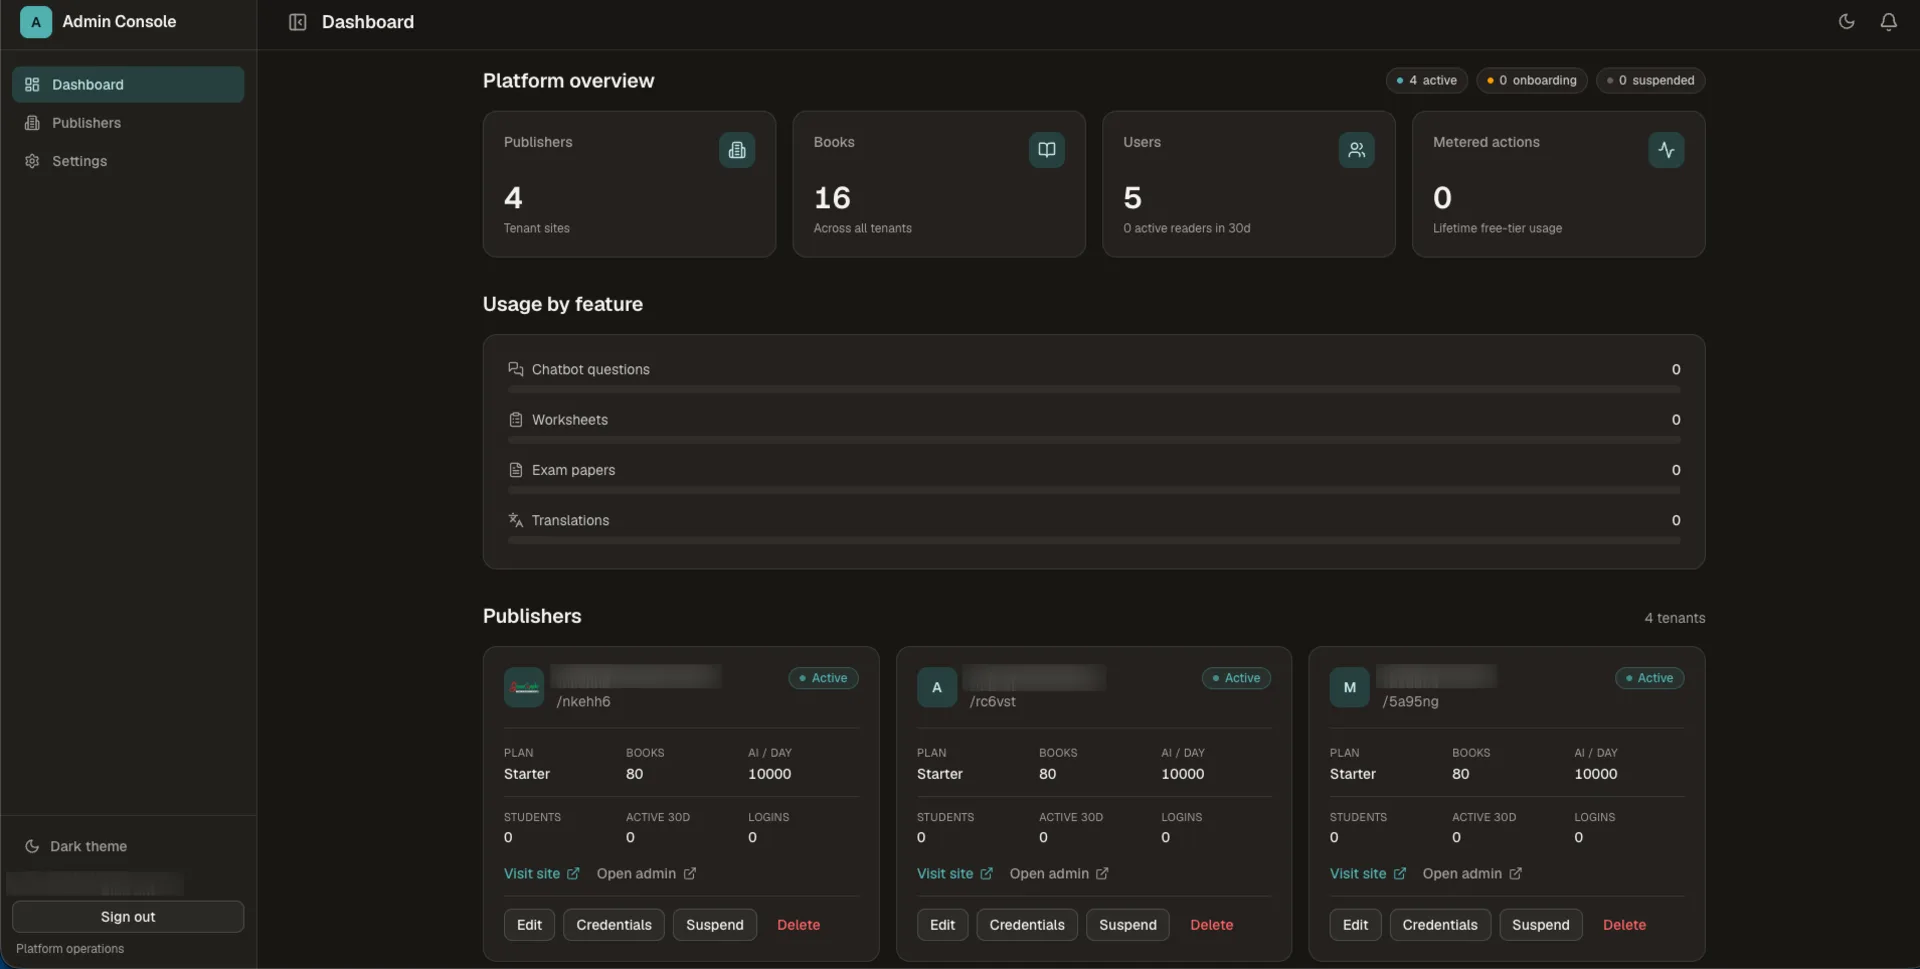
Task: Click the Translations usage bar
Action: coord(1094,541)
